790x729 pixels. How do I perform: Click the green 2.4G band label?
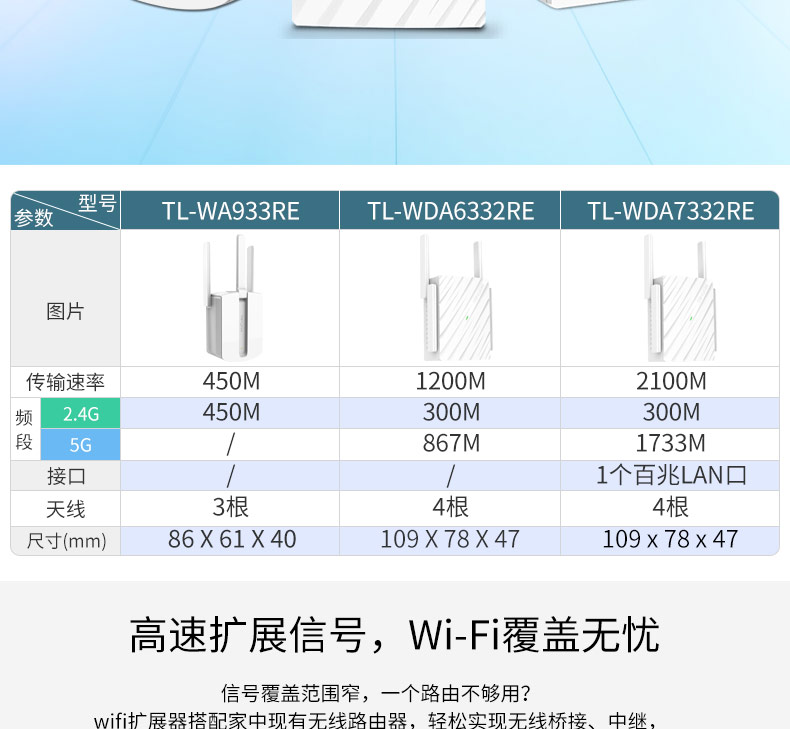(x=81, y=414)
